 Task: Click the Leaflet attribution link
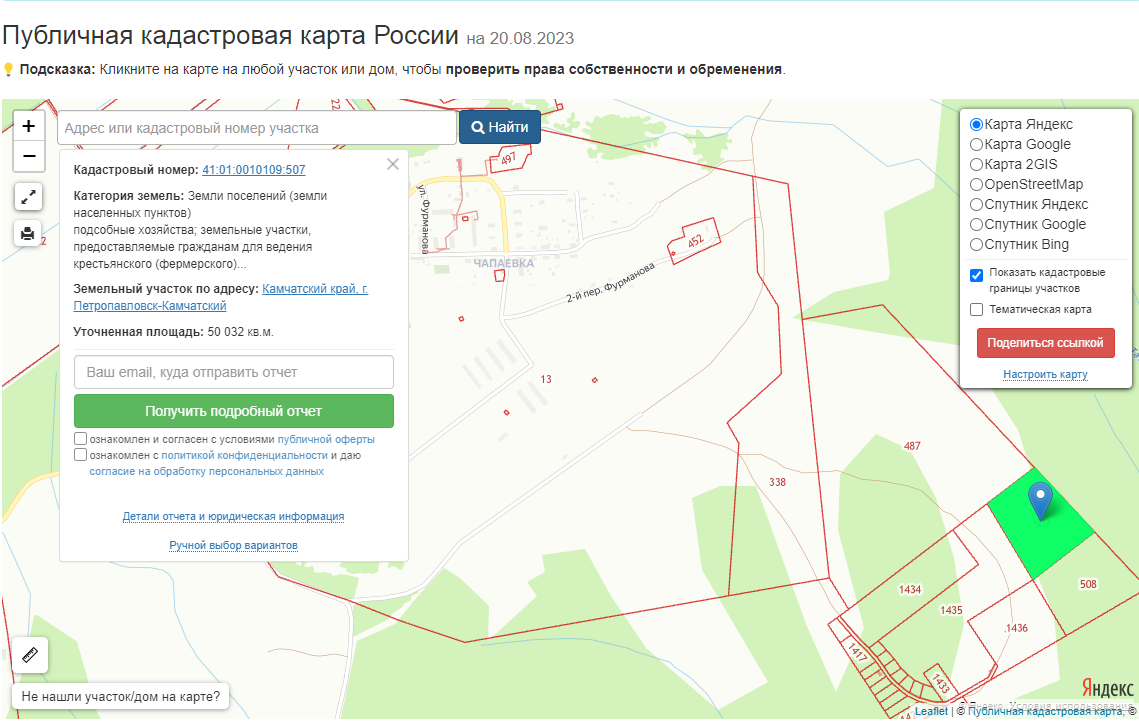[931, 712]
